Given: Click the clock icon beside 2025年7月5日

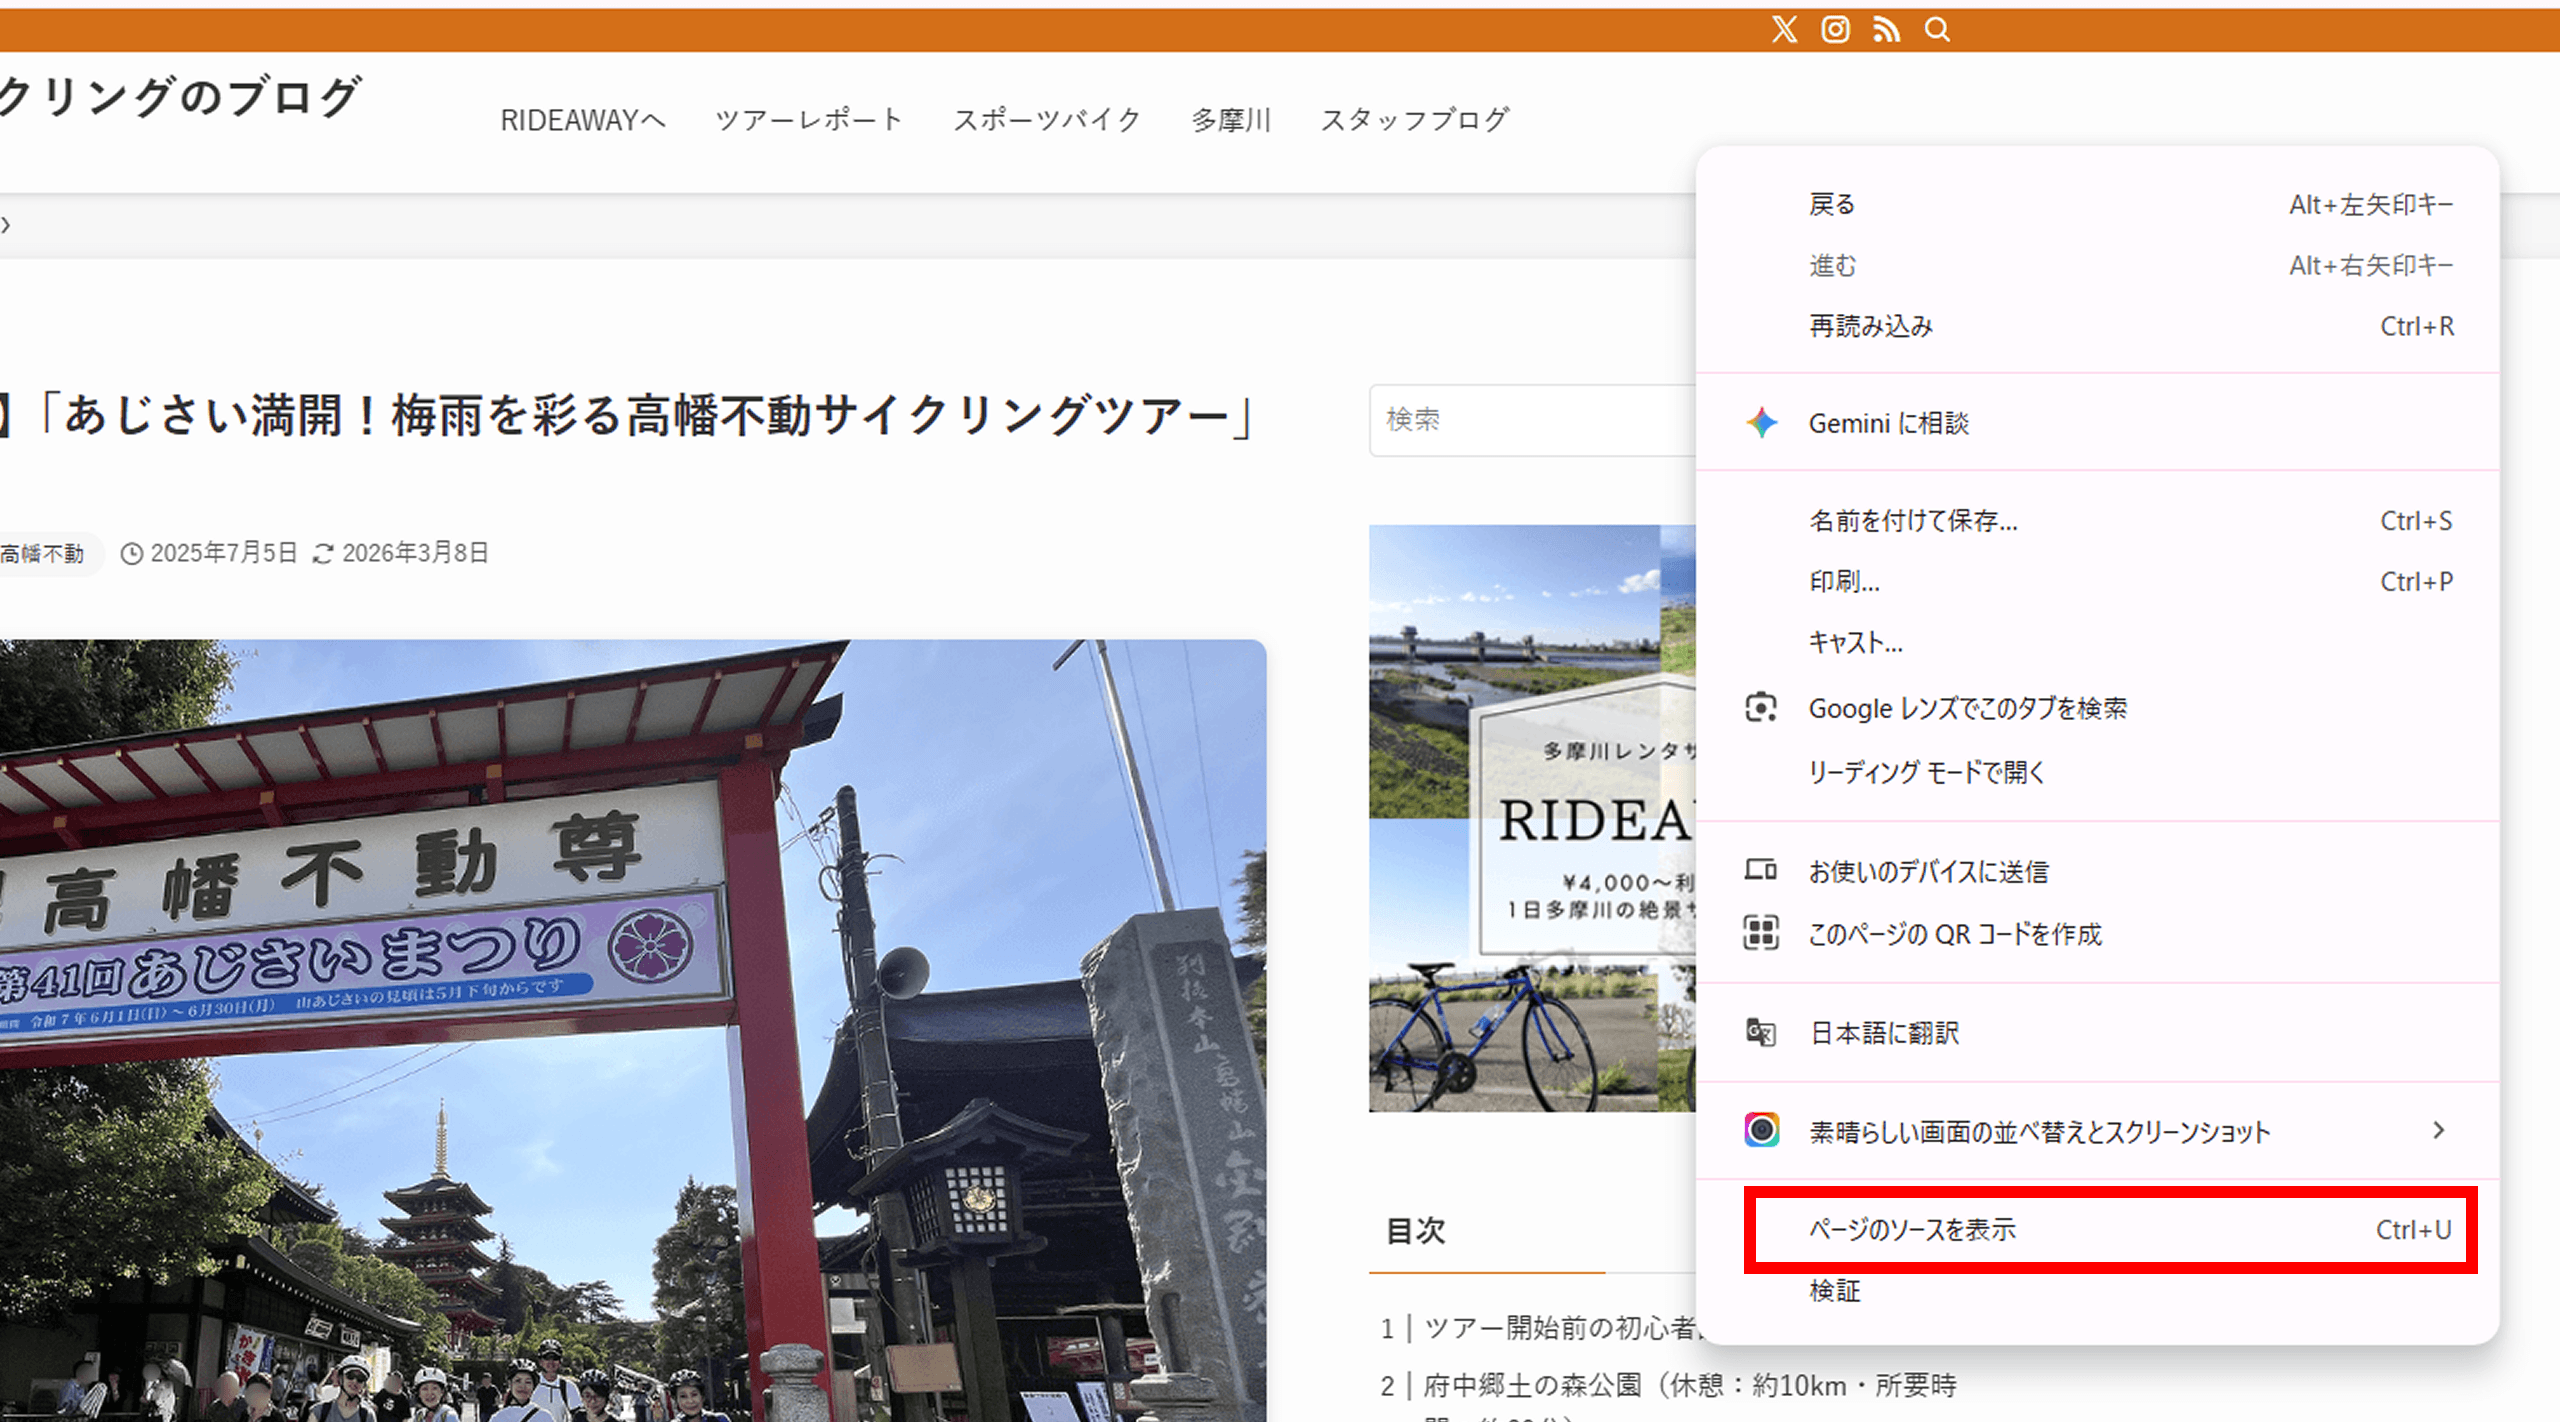Looking at the screenshot, I should click(x=132, y=553).
